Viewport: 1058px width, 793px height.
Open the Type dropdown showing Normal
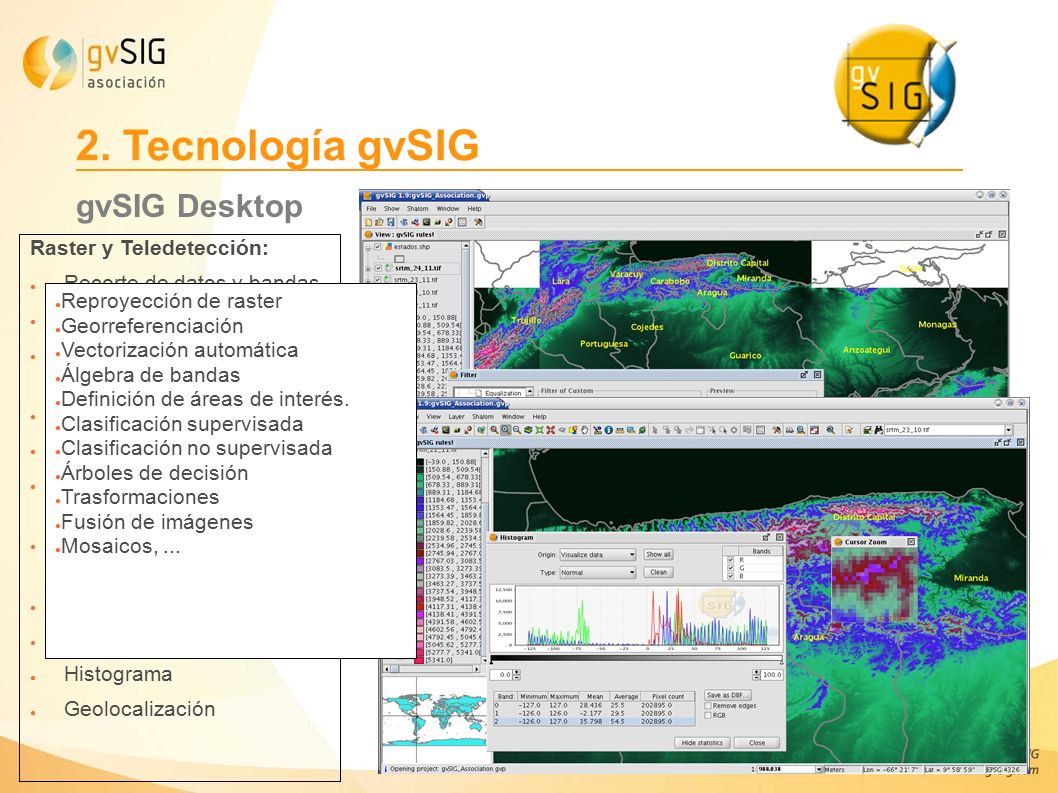[598, 572]
